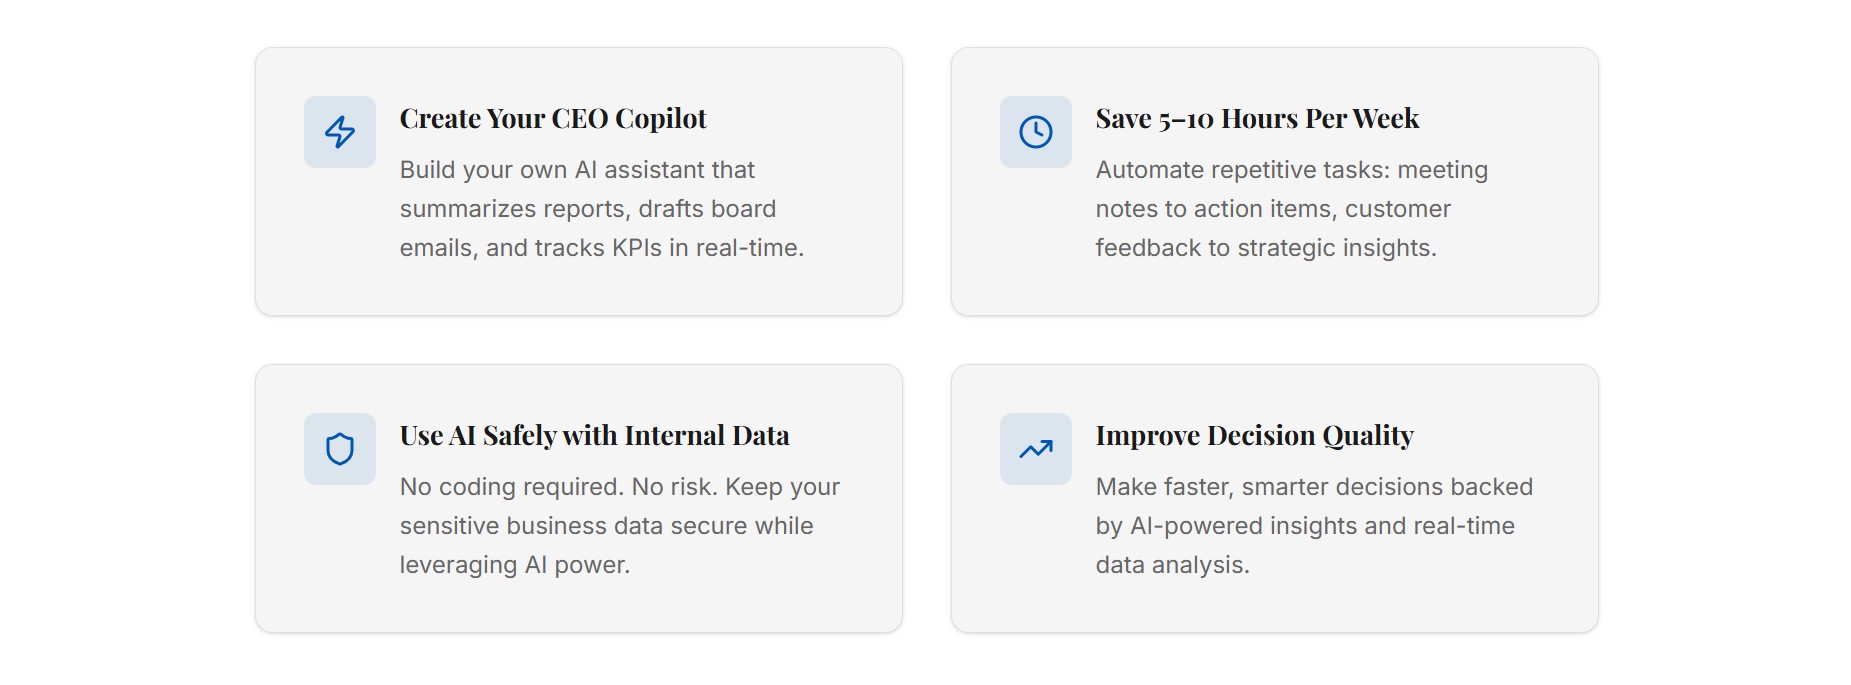Click the 'Make faster, smarter decisions backed' line
The height and width of the screenshot is (685, 1851).
[1314, 487]
